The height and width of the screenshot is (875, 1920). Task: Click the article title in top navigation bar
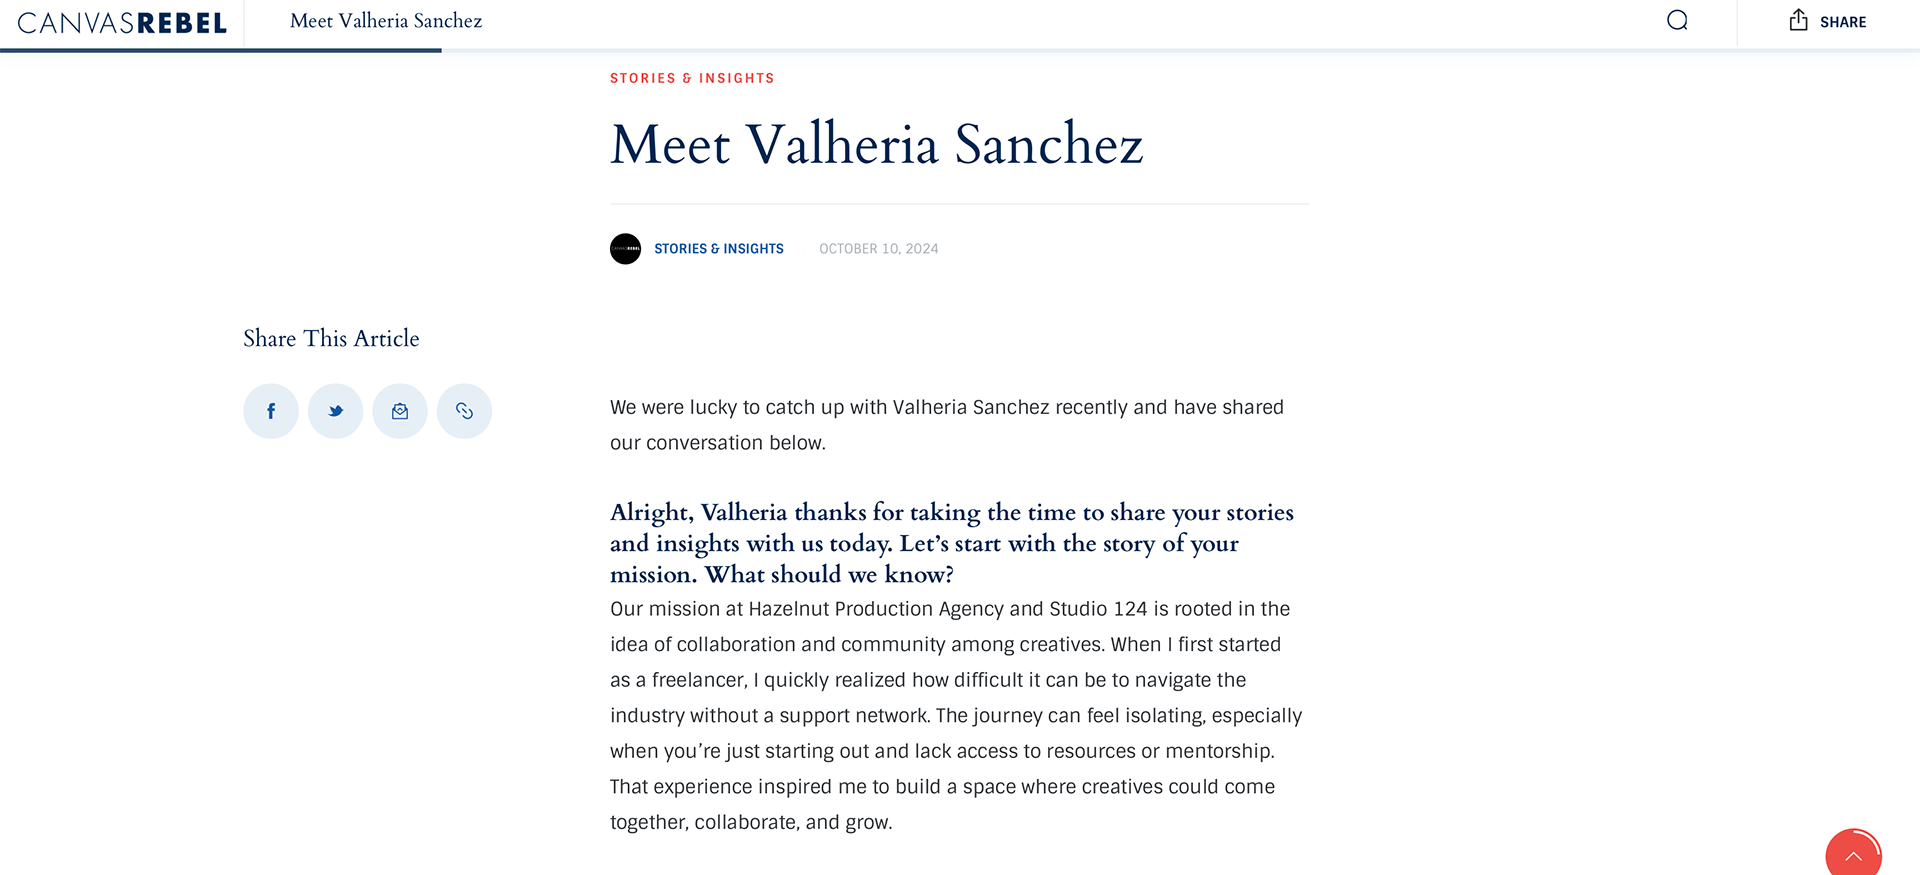tap(386, 21)
